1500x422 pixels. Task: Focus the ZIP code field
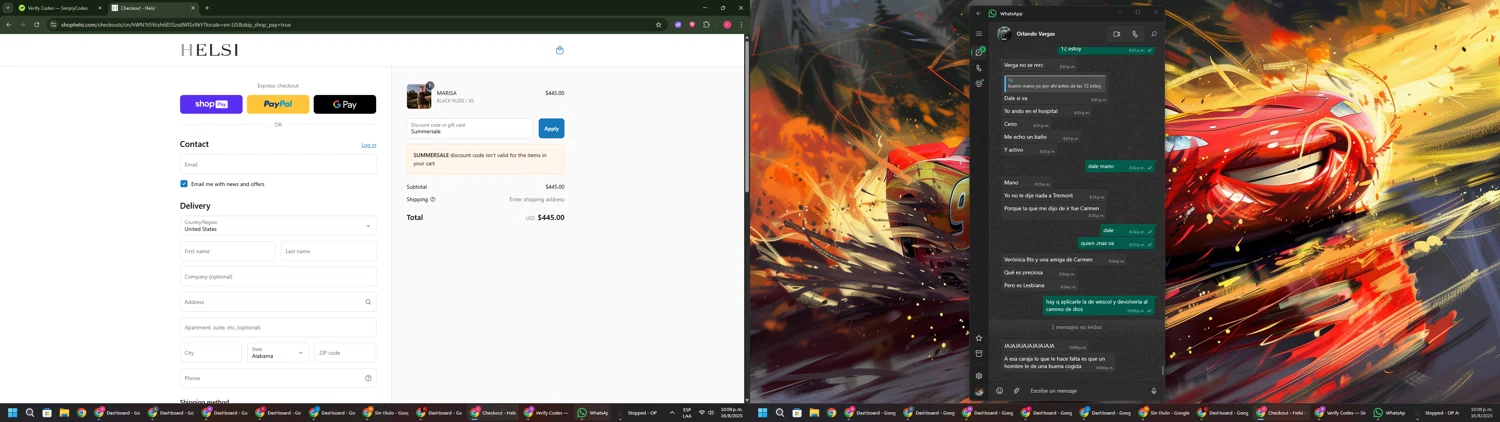pyautogui.click(x=345, y=353)
